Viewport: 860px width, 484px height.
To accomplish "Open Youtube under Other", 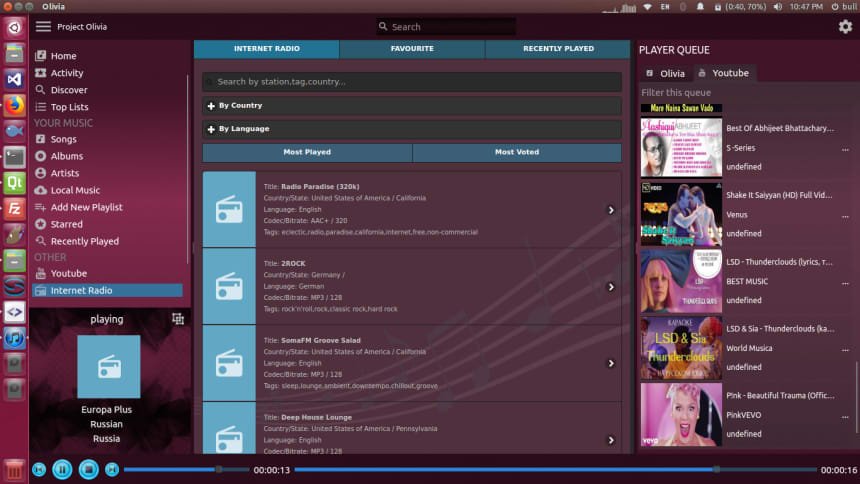I will point(69,273).
